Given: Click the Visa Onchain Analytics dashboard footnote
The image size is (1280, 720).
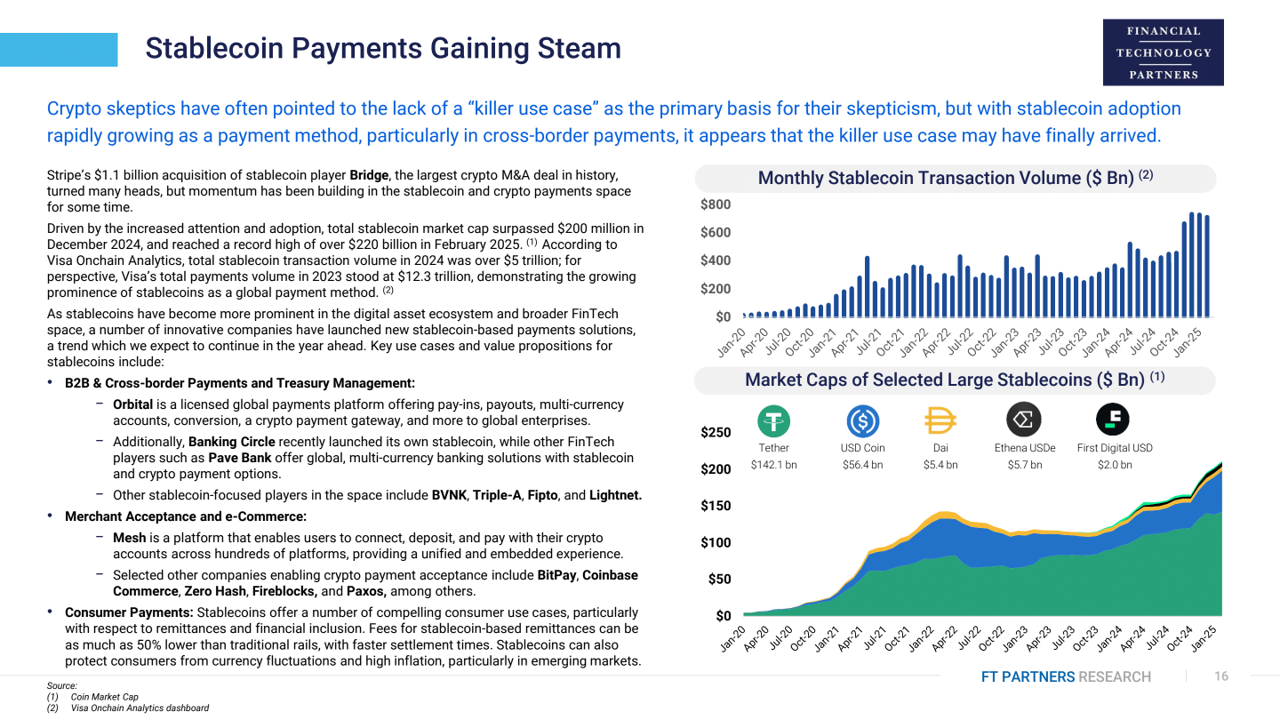Looking at the screenshot, I should click(x=140, y=708).
